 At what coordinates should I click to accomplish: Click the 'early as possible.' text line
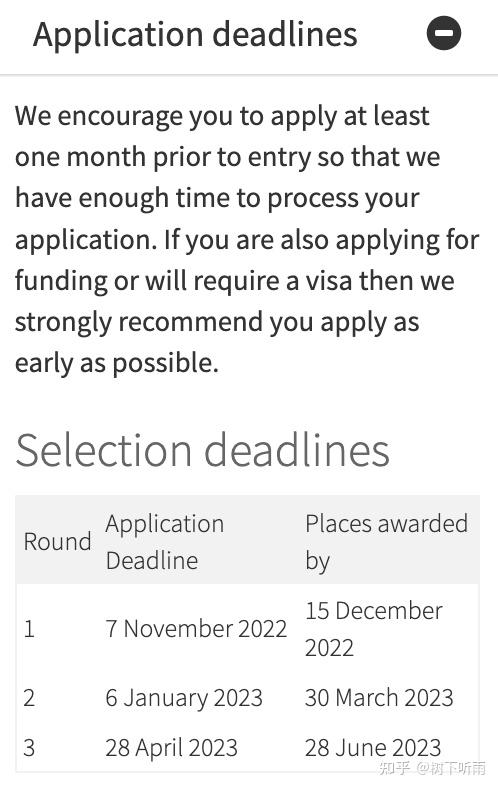tap(117, 363)
